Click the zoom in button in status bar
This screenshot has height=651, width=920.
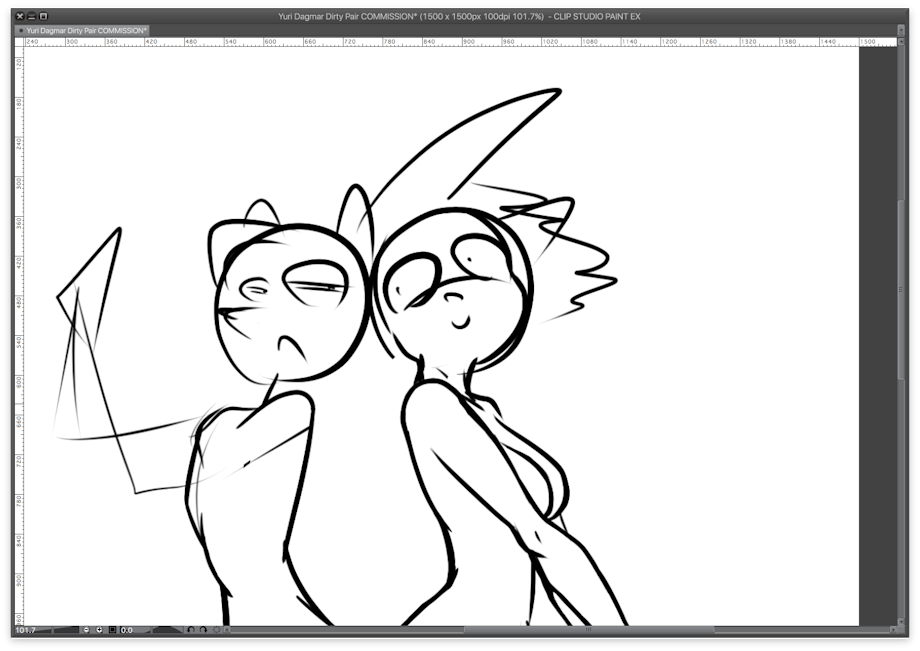pos(99,630)
